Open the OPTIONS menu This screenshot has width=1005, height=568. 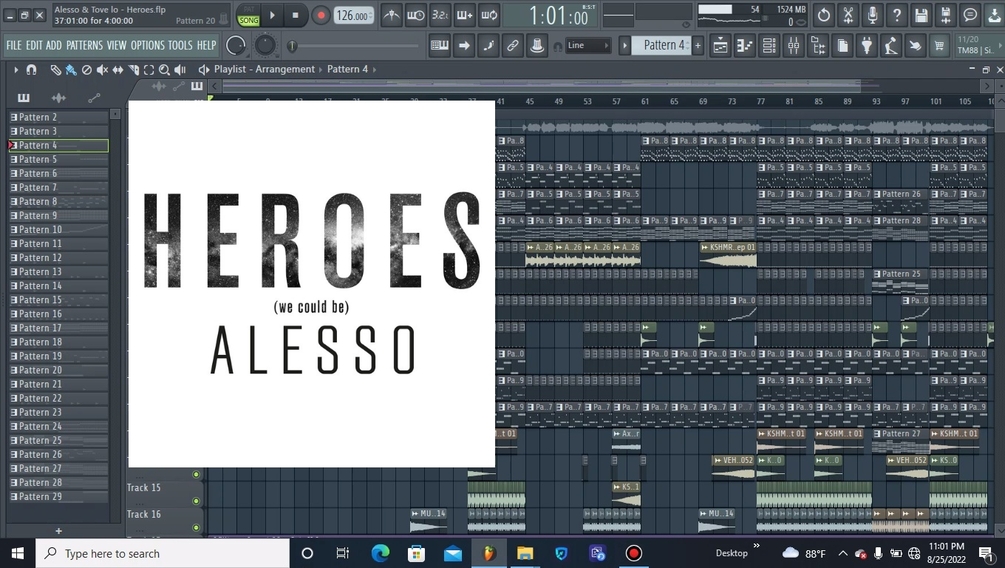(x=147, y=46)
